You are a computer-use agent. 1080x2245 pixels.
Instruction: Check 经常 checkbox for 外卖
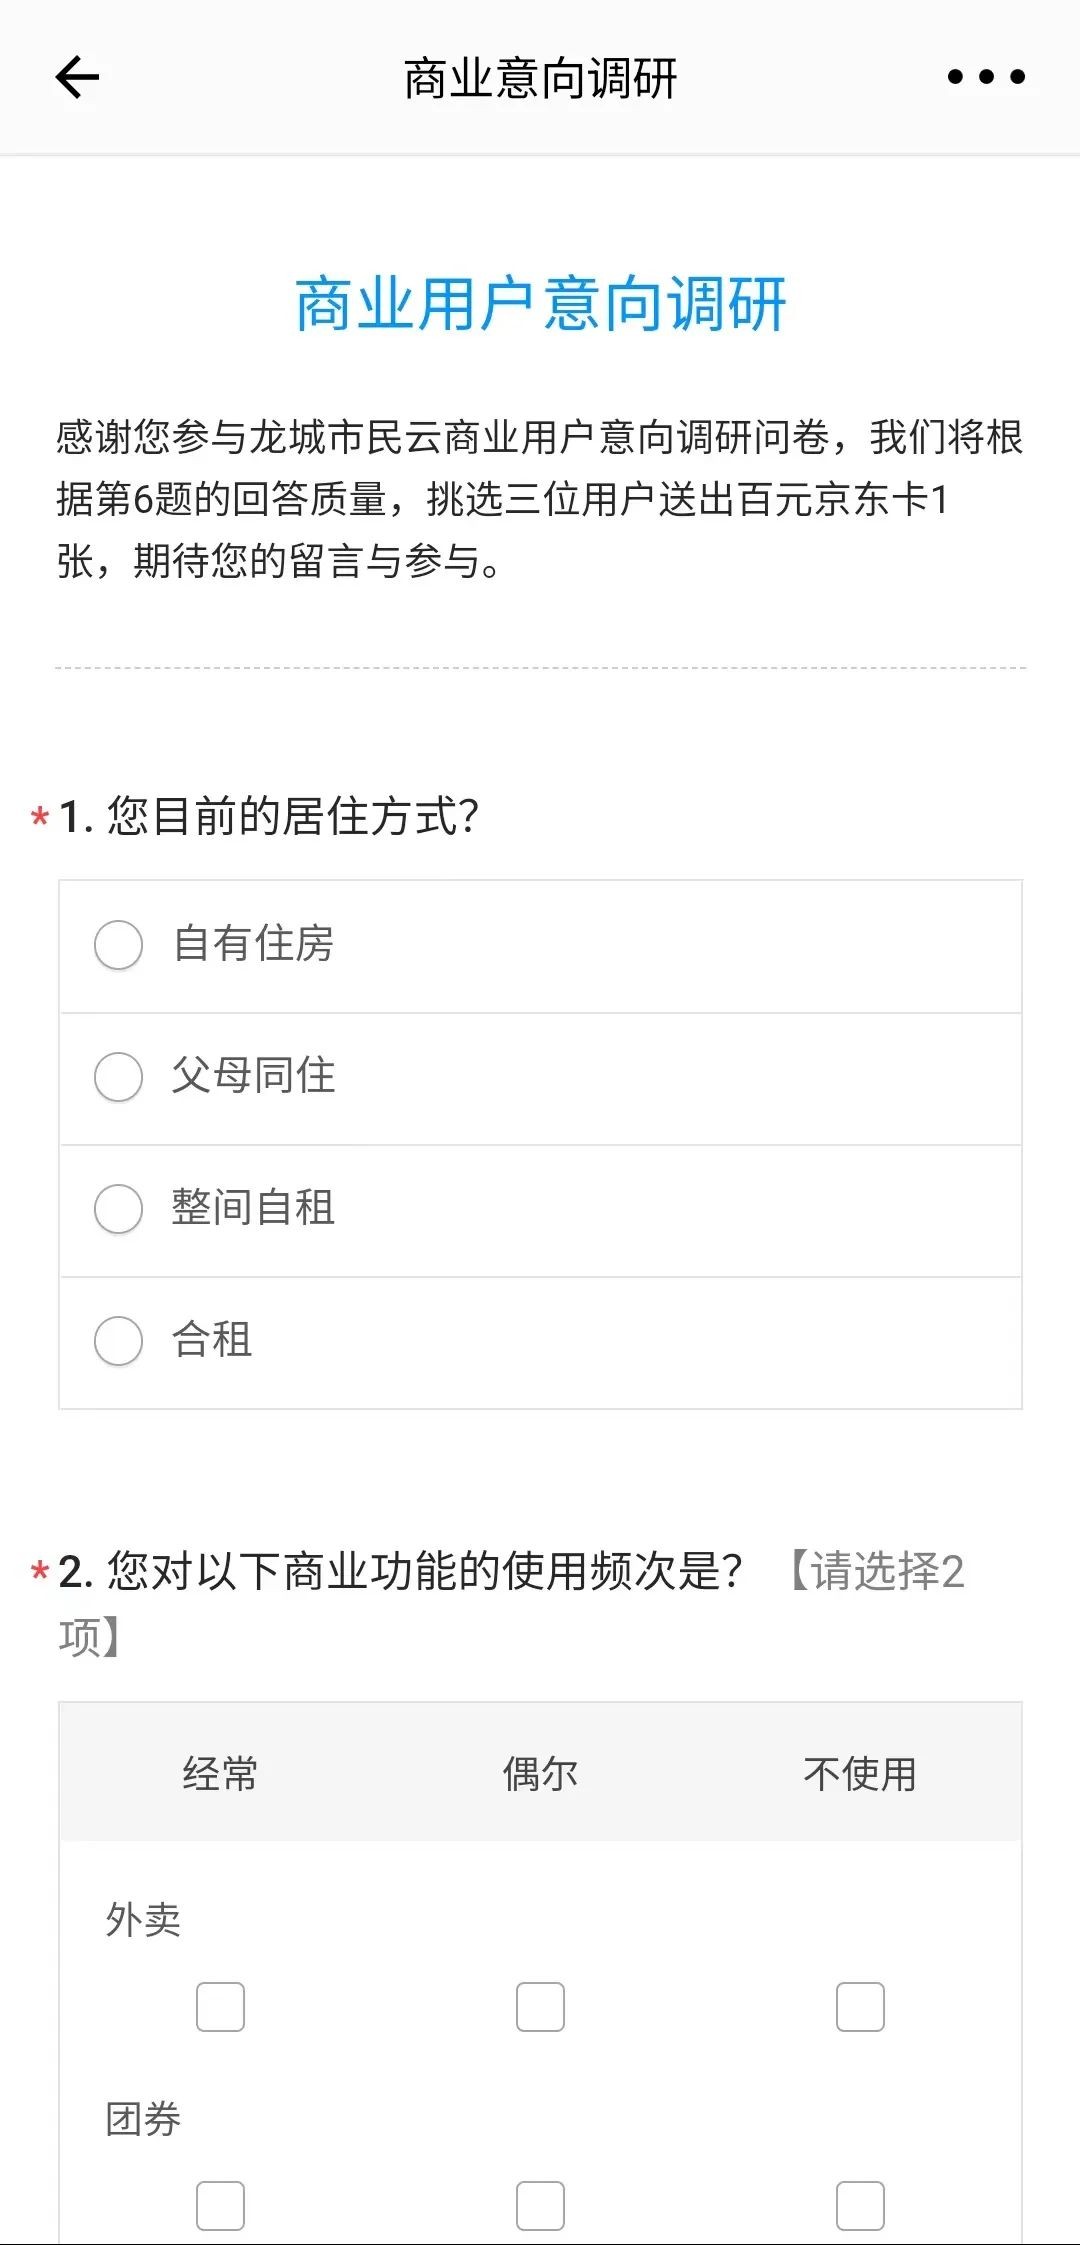tap(220, 2007)
